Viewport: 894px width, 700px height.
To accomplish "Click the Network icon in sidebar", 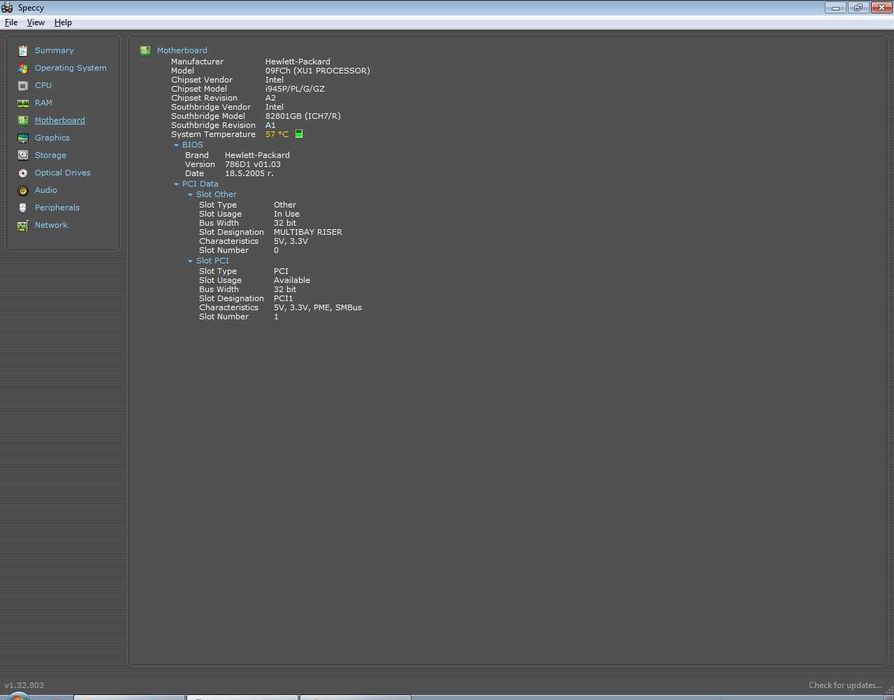I will (x=23, y=225).
